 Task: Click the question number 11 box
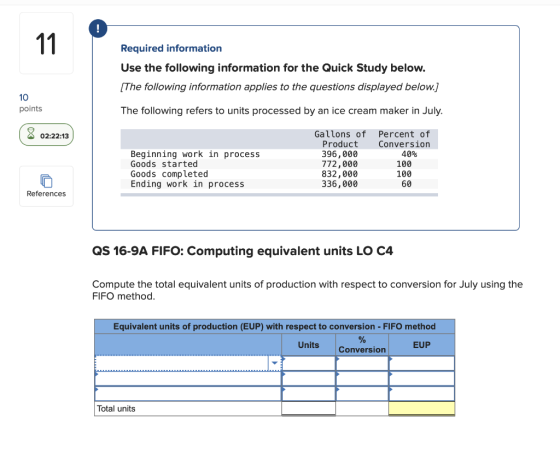click(x=46, y=43)
